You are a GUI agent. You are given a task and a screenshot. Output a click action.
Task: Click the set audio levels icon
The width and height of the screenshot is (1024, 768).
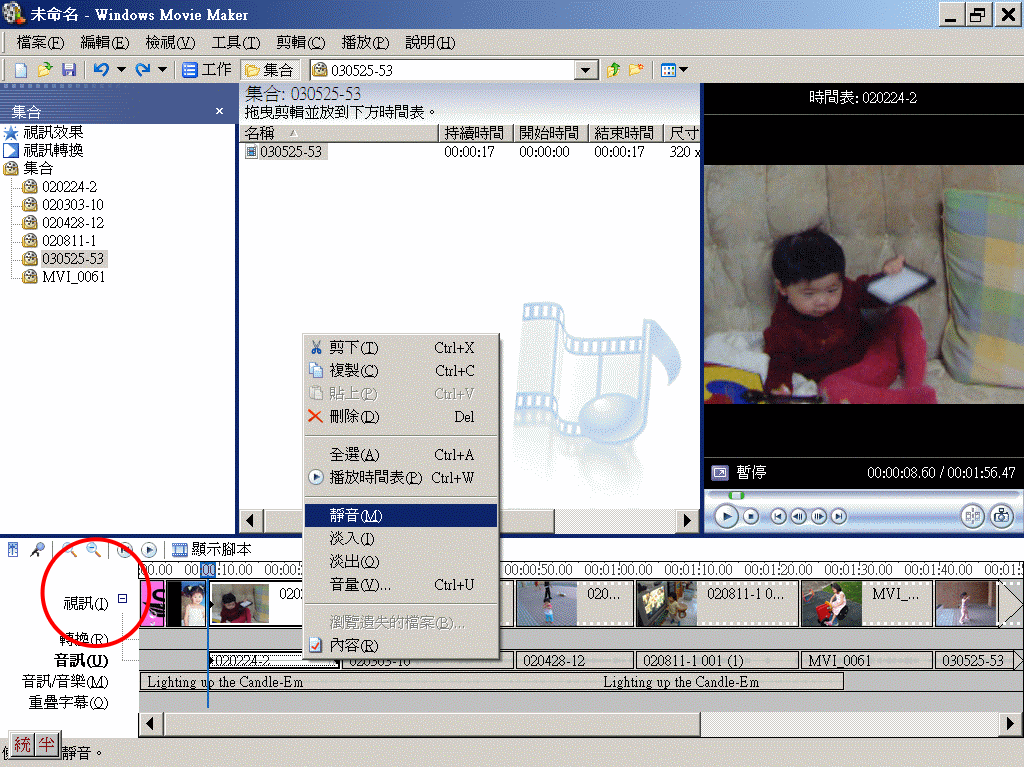[x=13, y=549]
